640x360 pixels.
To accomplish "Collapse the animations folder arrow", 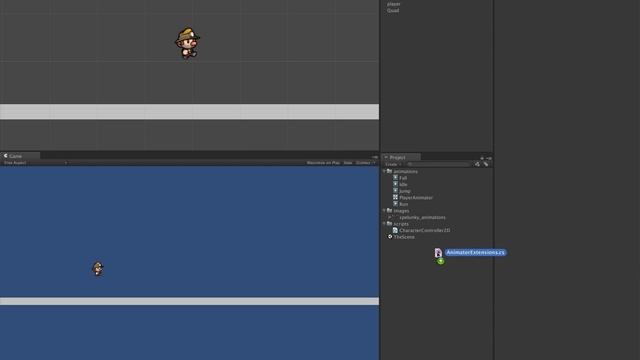I will [x=384, y=171].
